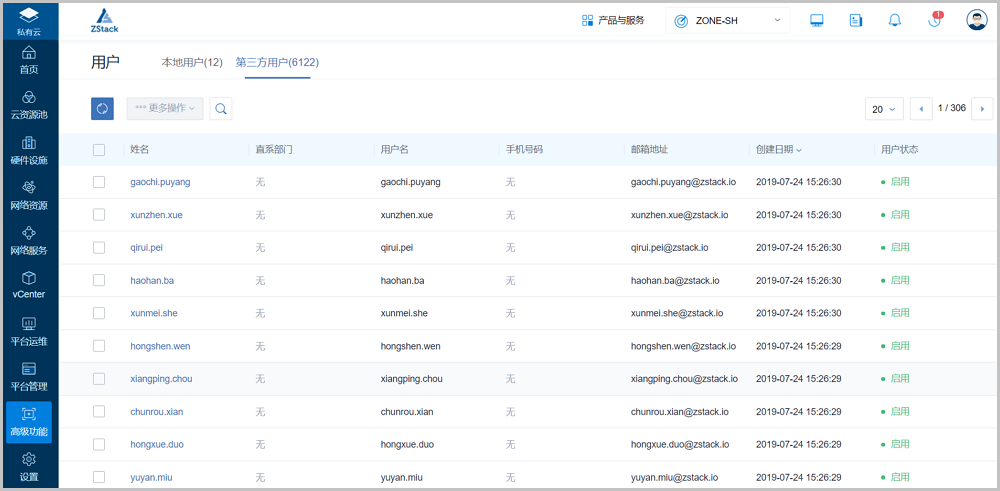Select the 第三方用户(6122) tab
The width and height of the screenshot is (1000, 491).
pos(277,62)
